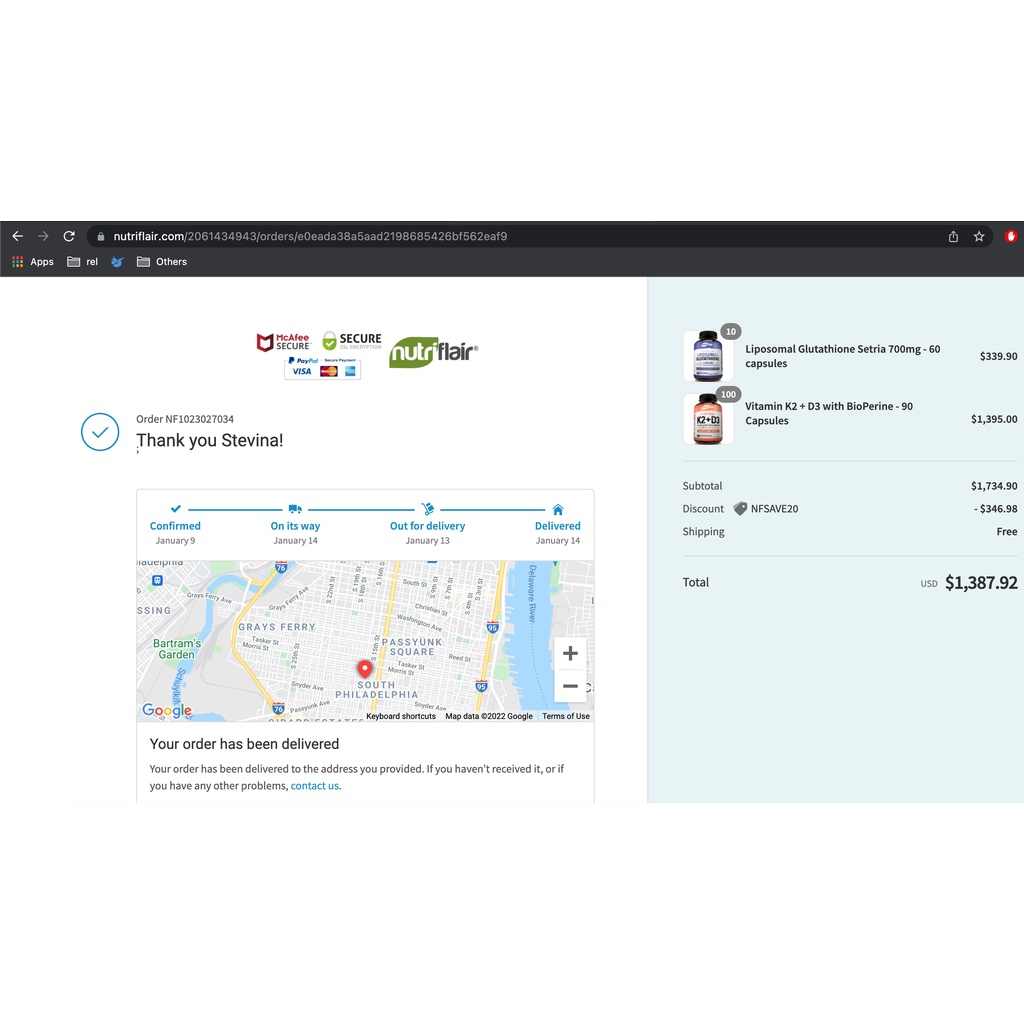Click the blue bird bookmark icon
1024x1024 pixels.
click(117, 262)
